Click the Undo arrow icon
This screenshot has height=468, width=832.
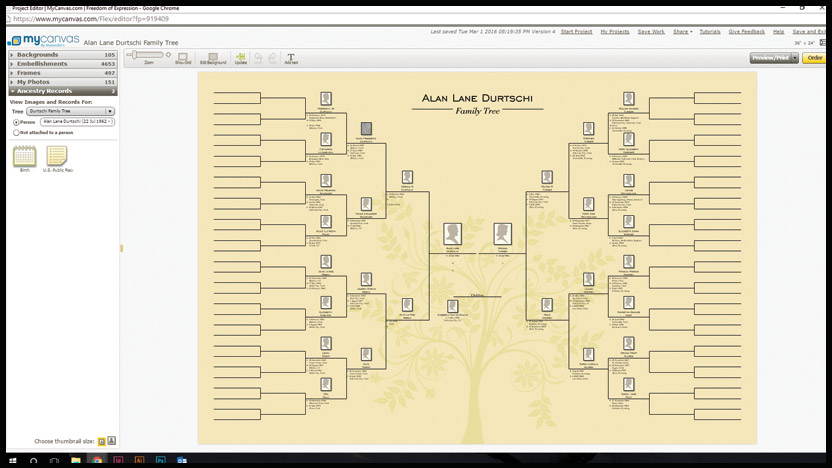[x=258, y=58]
